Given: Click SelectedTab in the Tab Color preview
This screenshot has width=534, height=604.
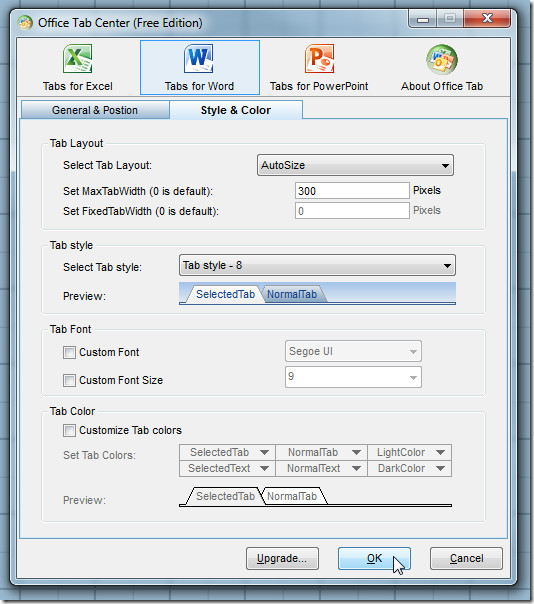Looking at the screenshot, I should 225,496.
